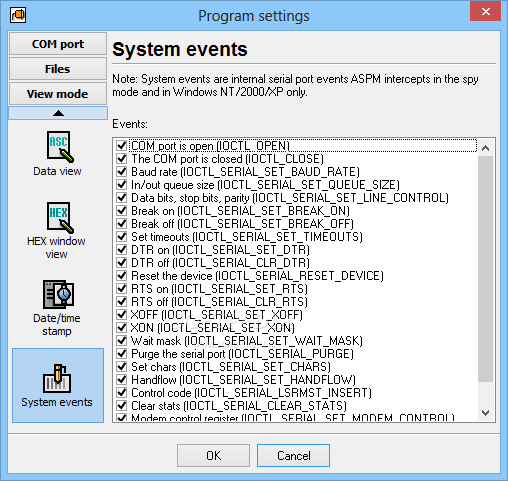Open the HEX window view icon
Image resolution: width=508 pixels, height=481 pixels.
coord(60,217)
